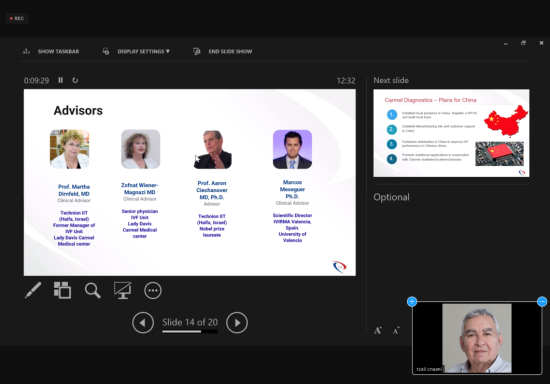Click the blue minus on the video thumbnail
This screenshot has width=550, height=384.
tap(542, 301)
